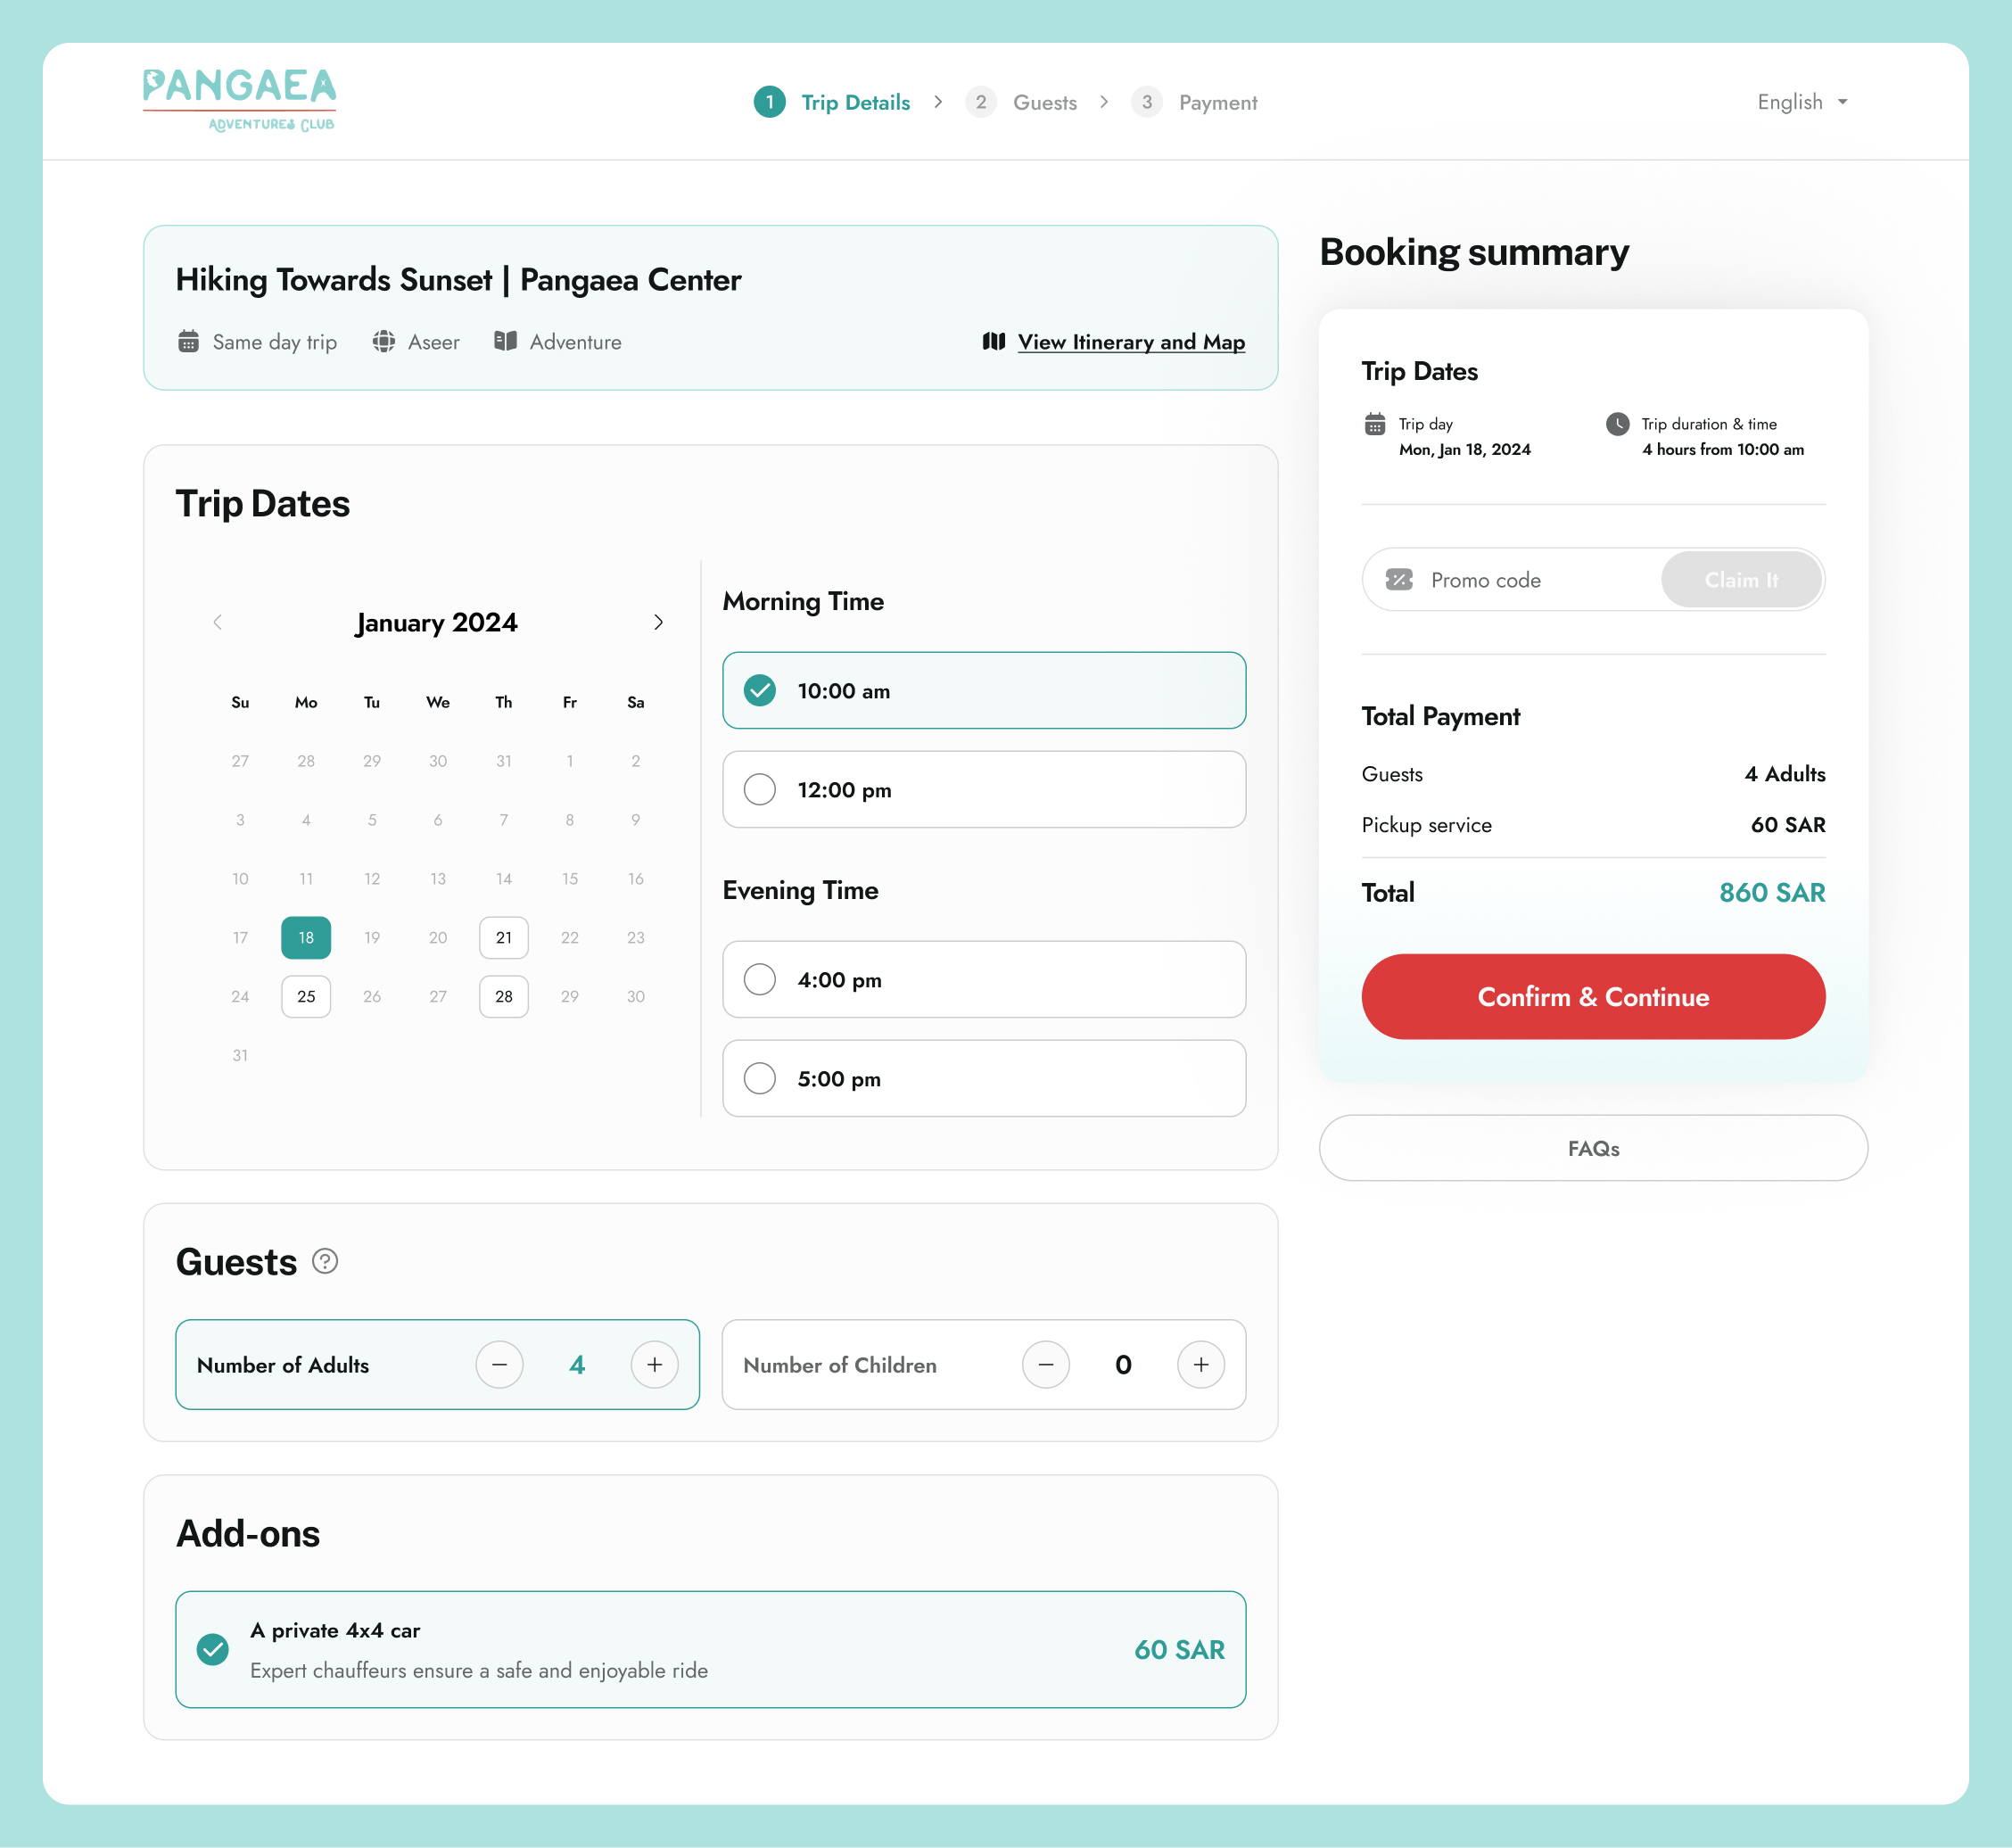Click the globe icon next to Aseer label
The image size is (2012, 1848).
click(382, 342)
